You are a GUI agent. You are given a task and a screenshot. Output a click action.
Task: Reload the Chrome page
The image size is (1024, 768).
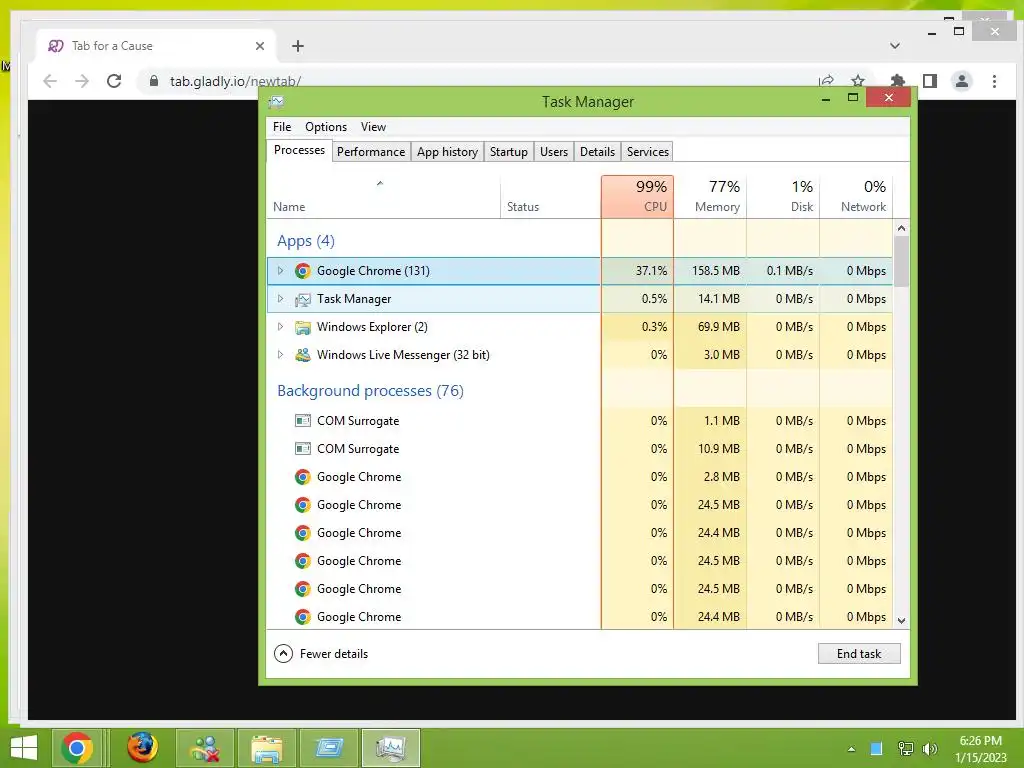click(x=114, y=81)
